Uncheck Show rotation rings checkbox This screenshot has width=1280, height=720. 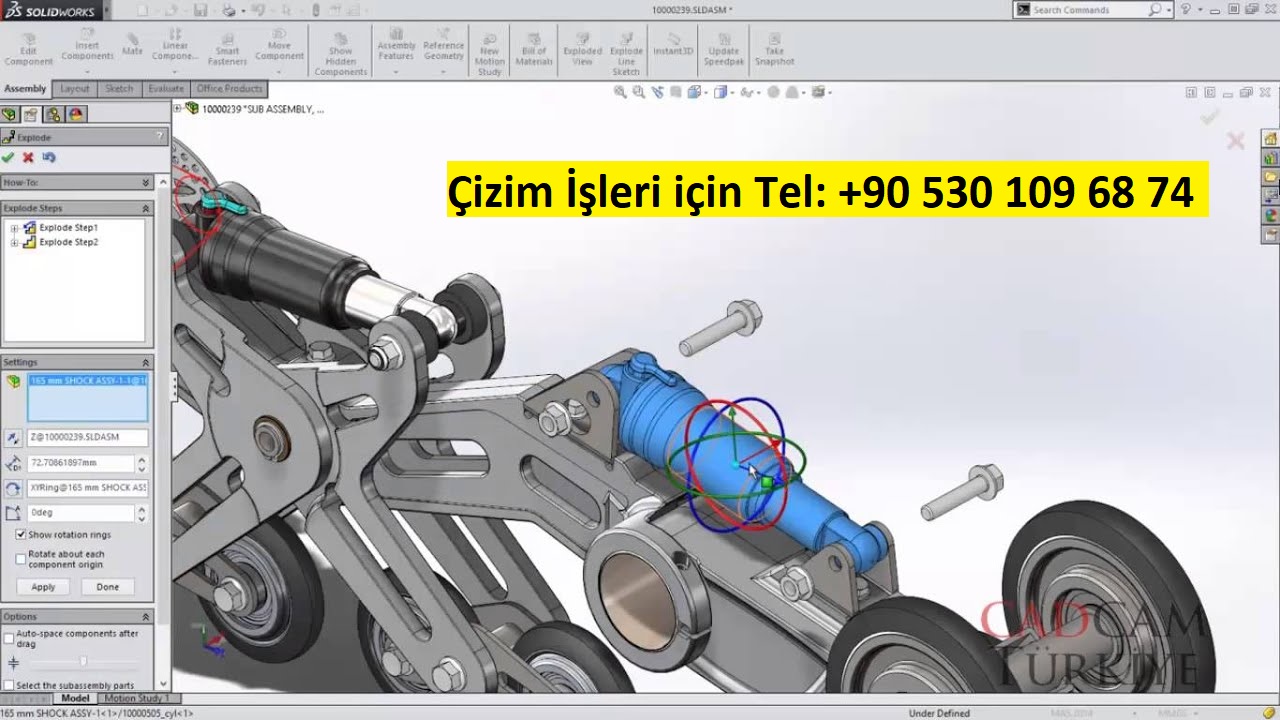click(21, 535)
